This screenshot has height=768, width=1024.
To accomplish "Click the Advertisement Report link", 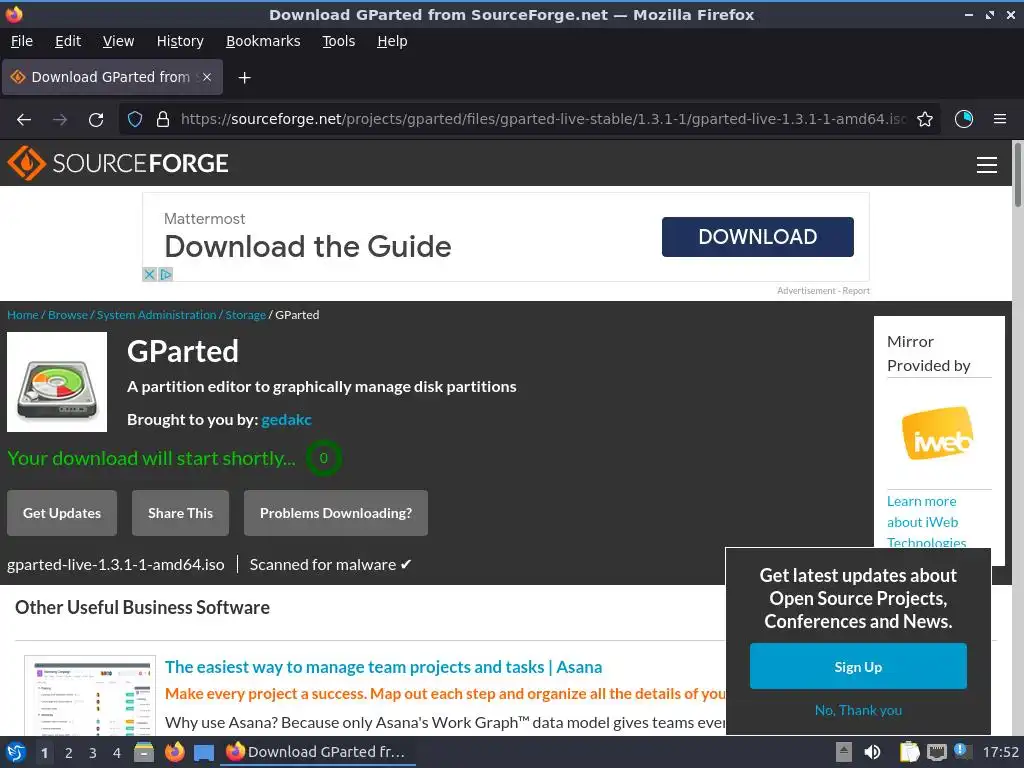I will click(823, 291).
